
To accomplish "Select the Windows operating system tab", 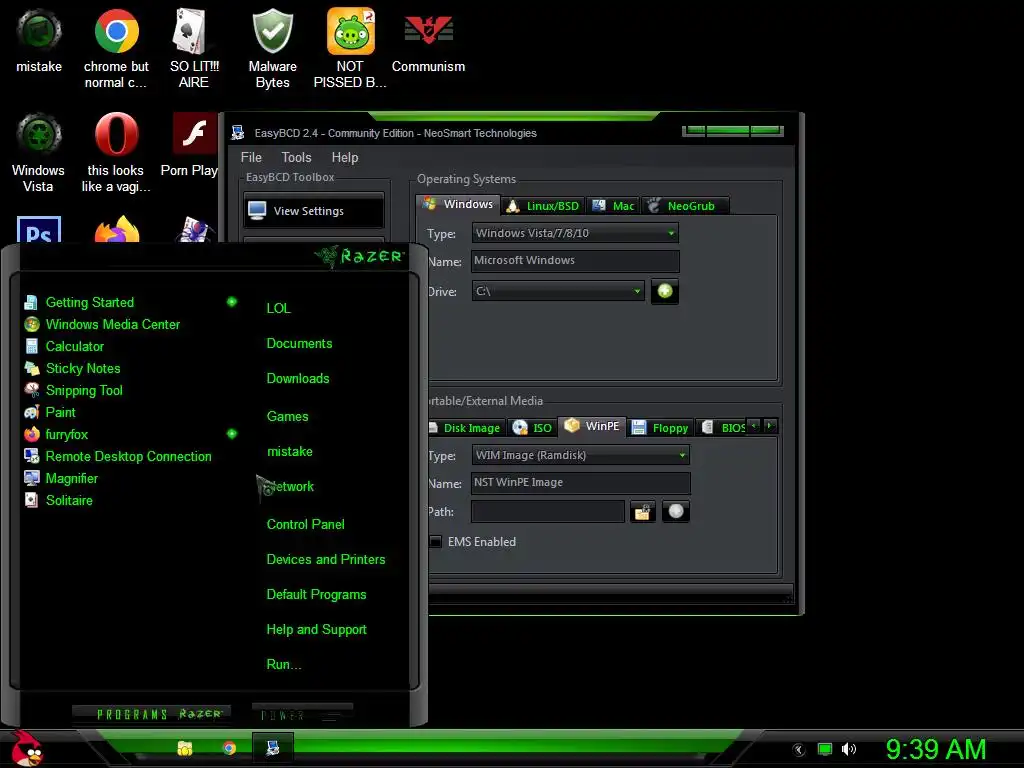I will pyautogui.click(x=458, y=204).
